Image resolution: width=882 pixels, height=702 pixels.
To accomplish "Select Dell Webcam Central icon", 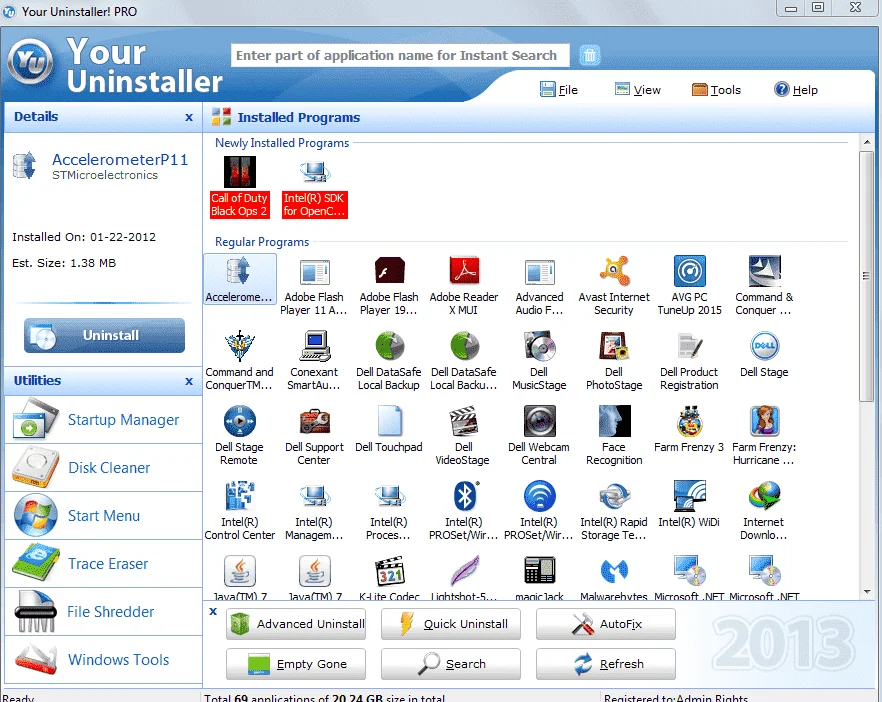I will pos(539,436).
